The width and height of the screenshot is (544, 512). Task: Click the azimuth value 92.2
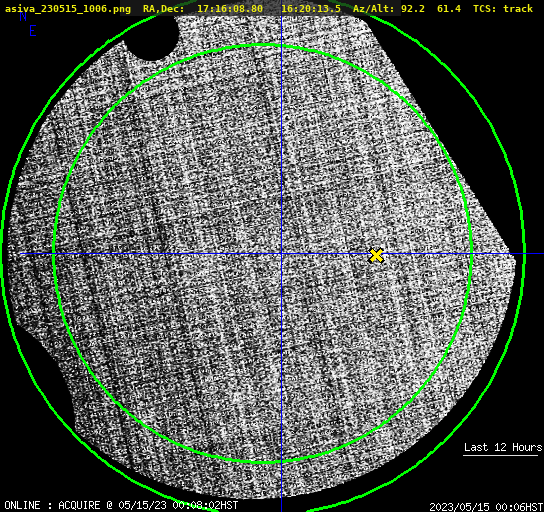413,9
